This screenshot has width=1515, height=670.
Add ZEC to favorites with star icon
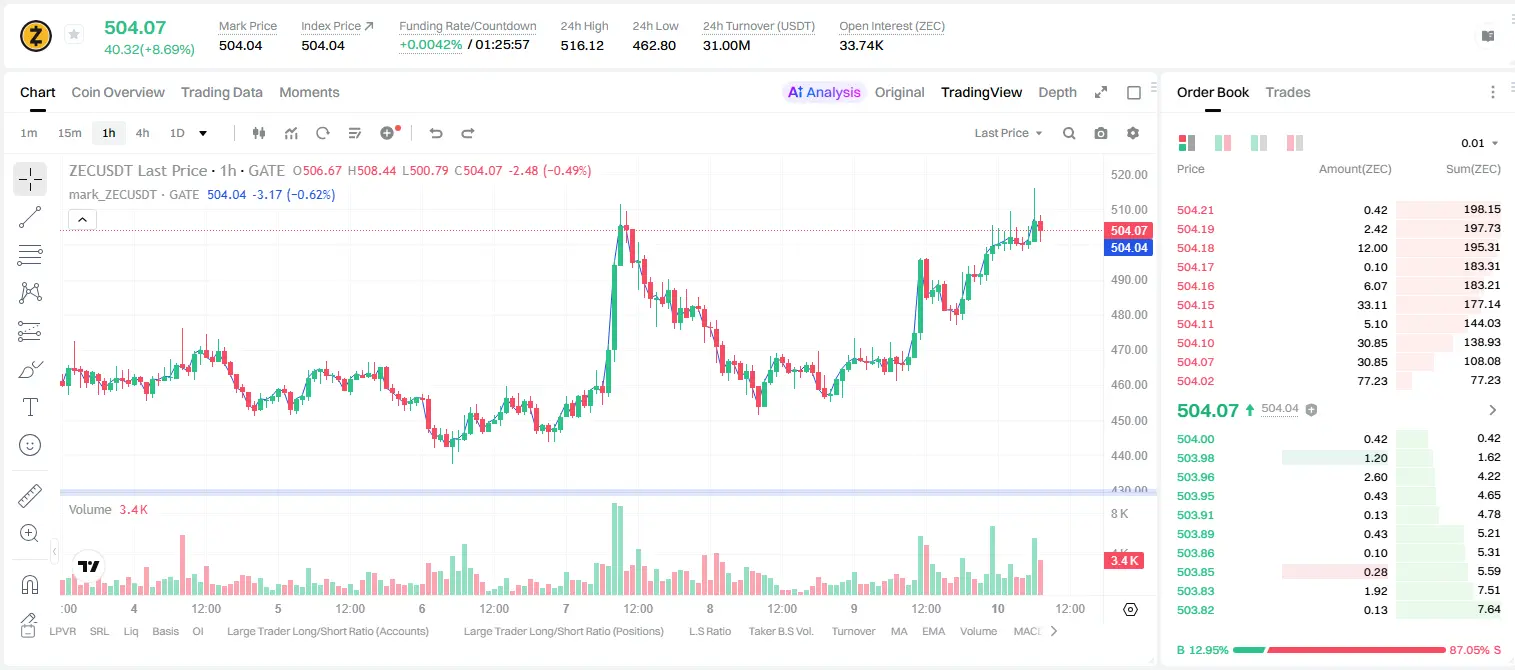click(74, 35)
